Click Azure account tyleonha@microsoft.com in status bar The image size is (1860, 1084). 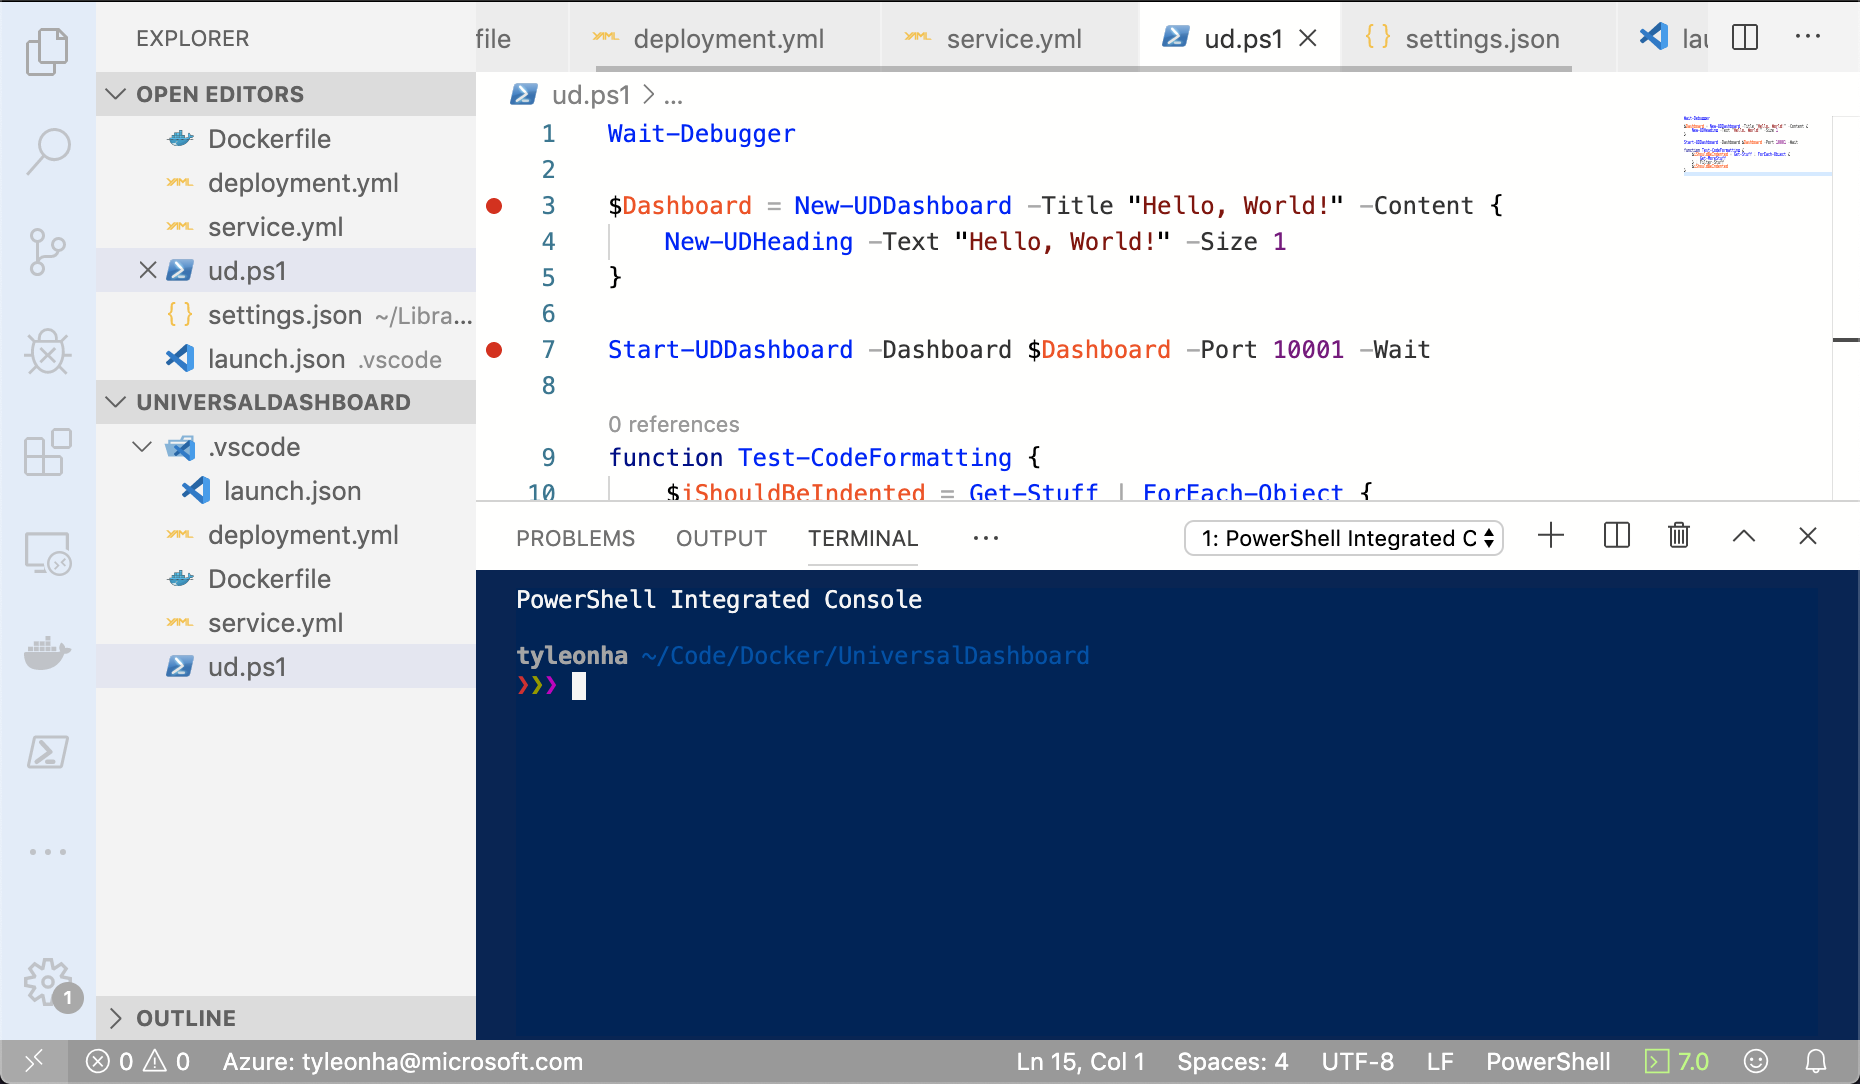click(402, 1061)
